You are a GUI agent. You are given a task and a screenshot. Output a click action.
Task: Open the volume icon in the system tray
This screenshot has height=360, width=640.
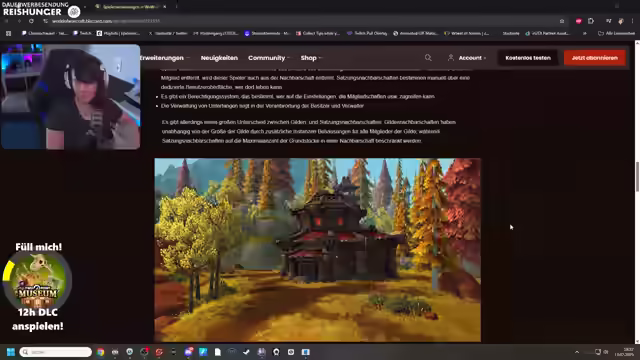point(606,352)
